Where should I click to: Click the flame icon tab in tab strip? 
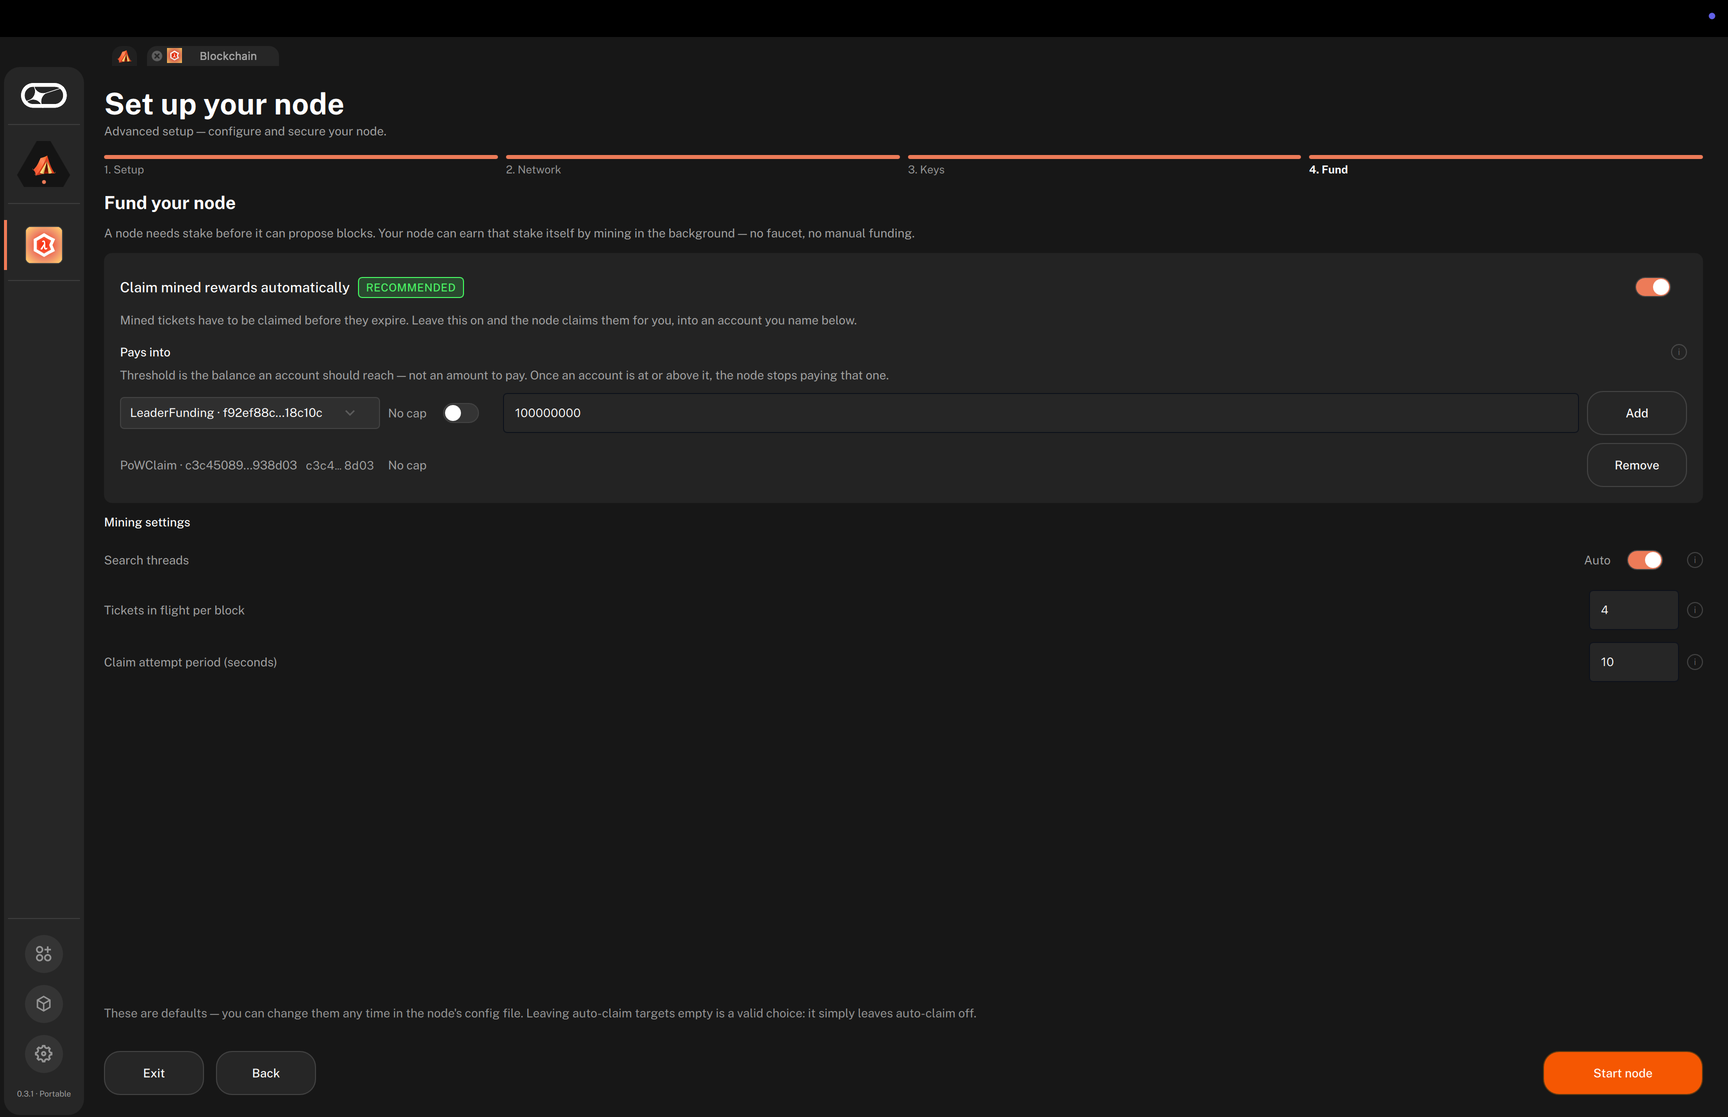point(125,56)
